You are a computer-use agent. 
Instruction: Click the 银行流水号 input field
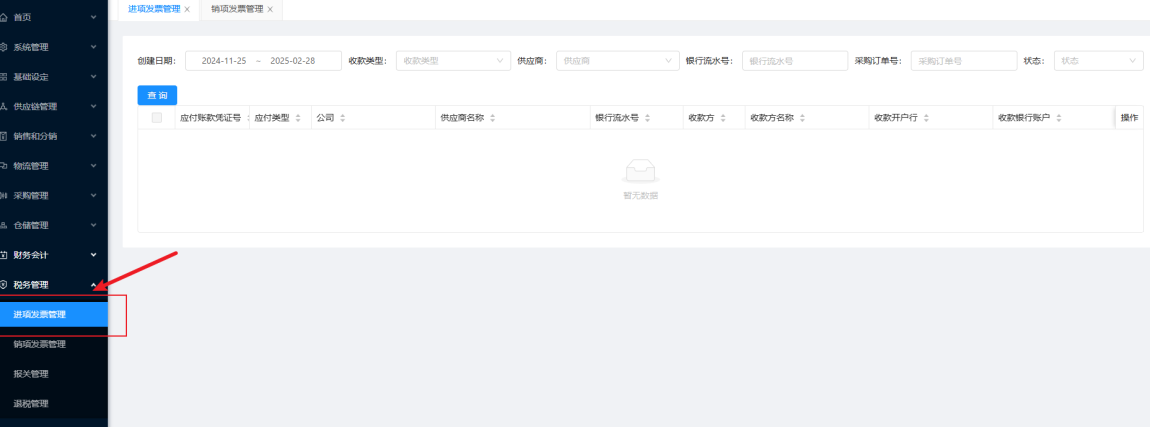(794, 61)
